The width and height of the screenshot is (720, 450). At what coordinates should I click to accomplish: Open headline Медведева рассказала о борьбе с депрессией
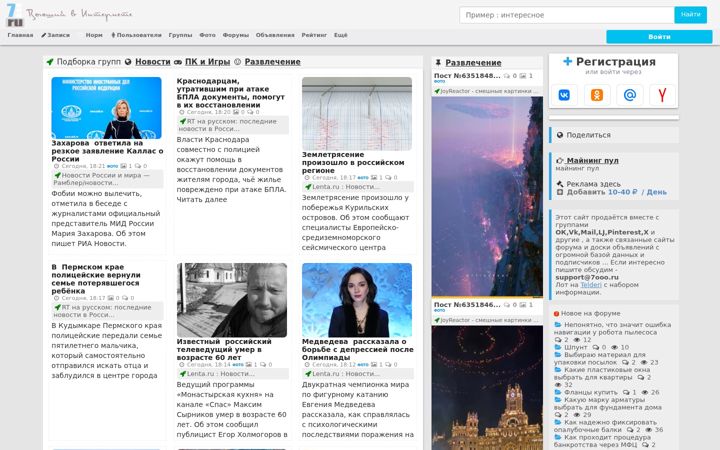click(358, 349)
